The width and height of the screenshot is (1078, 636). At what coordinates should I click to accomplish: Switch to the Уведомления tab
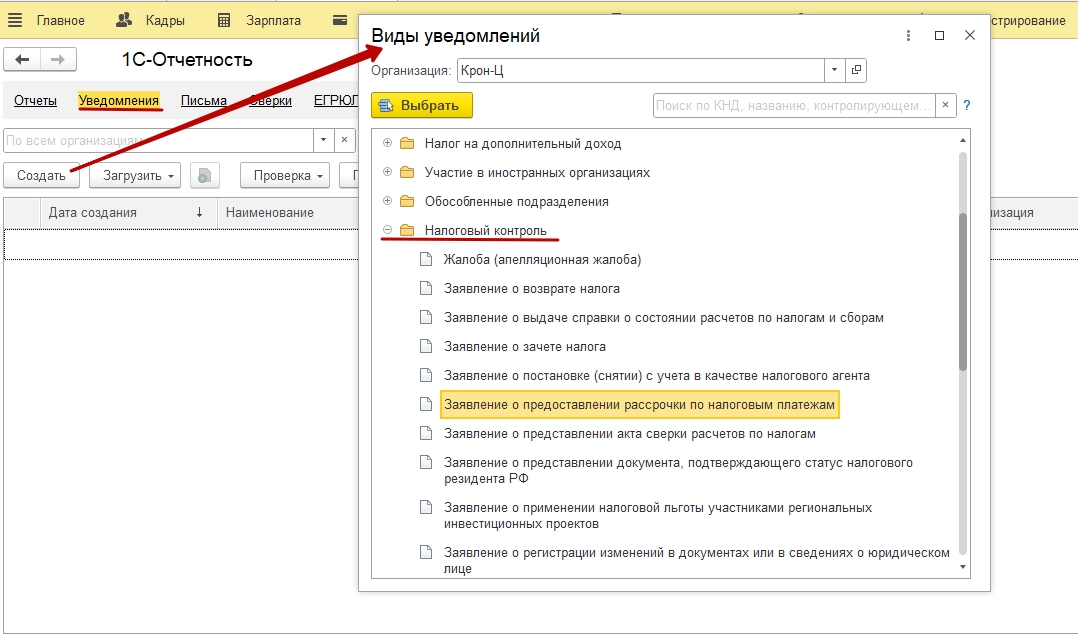[x=119, y=100]
